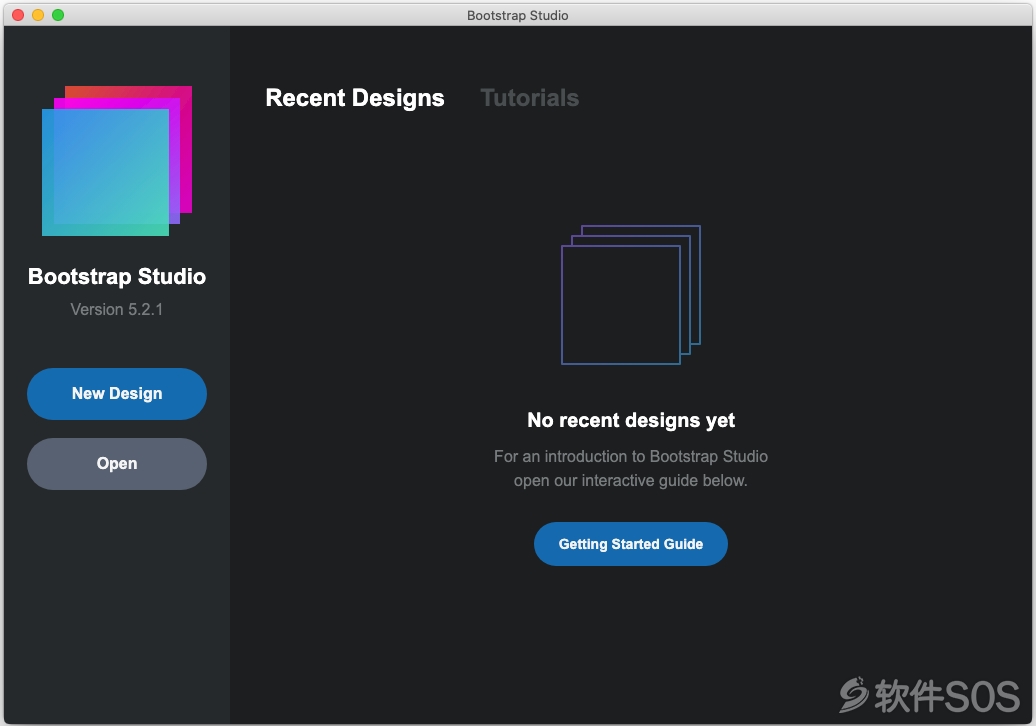The width and height of the screenshot is (1036, 726).
Task: Launch the Getting Started Guide
Action: tap(630, 544)
